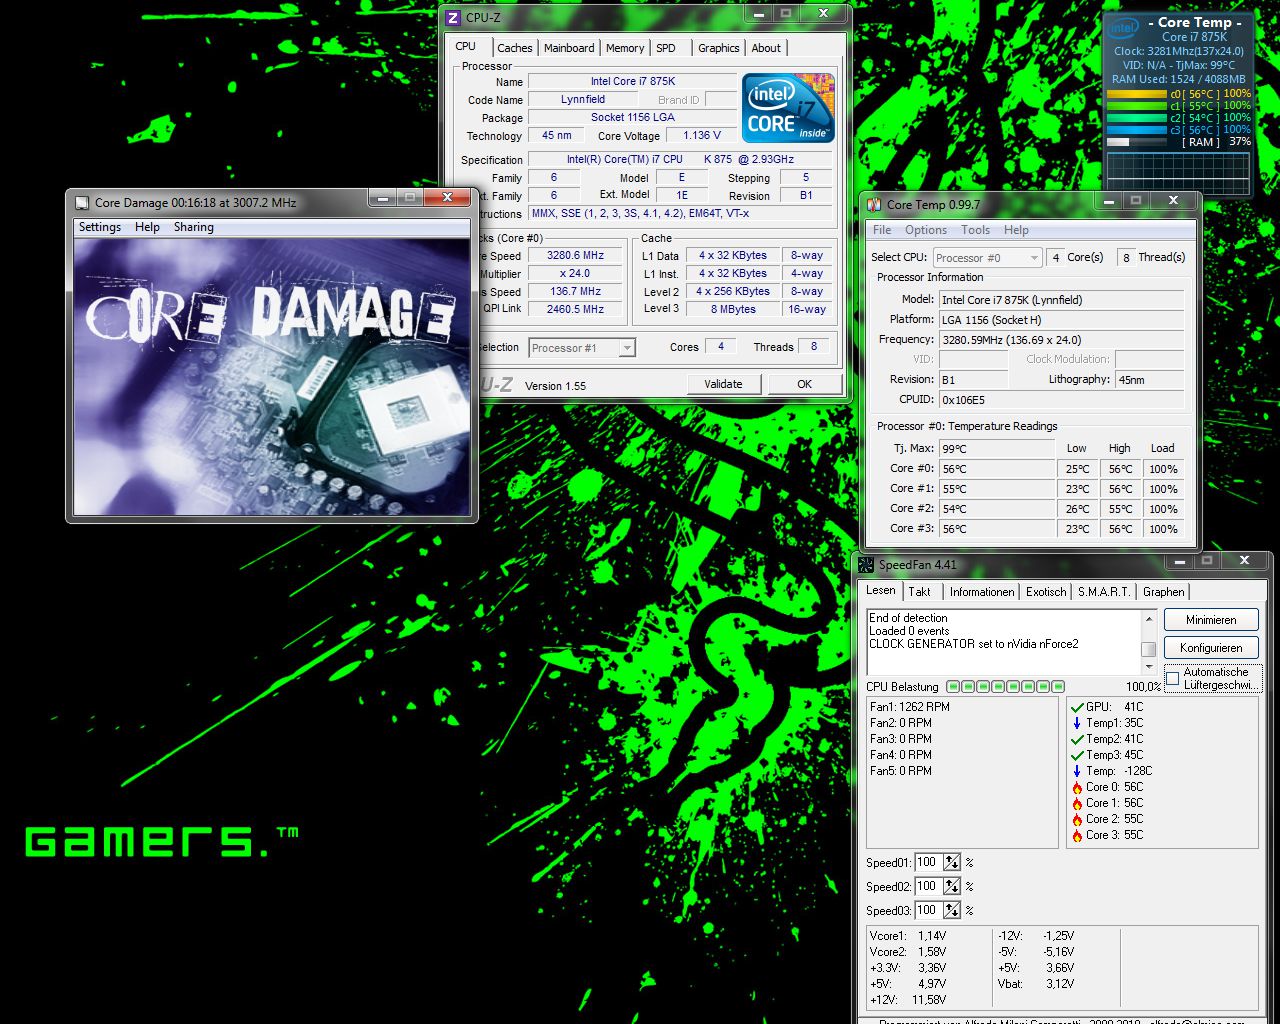Adjust the Speed02 spinner arrows
Screen dimensions: 1280x1024
tap(952, 886)
